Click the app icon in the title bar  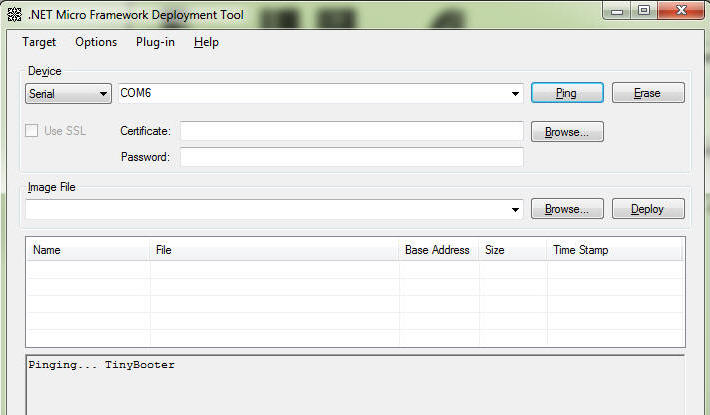[14, 14]
